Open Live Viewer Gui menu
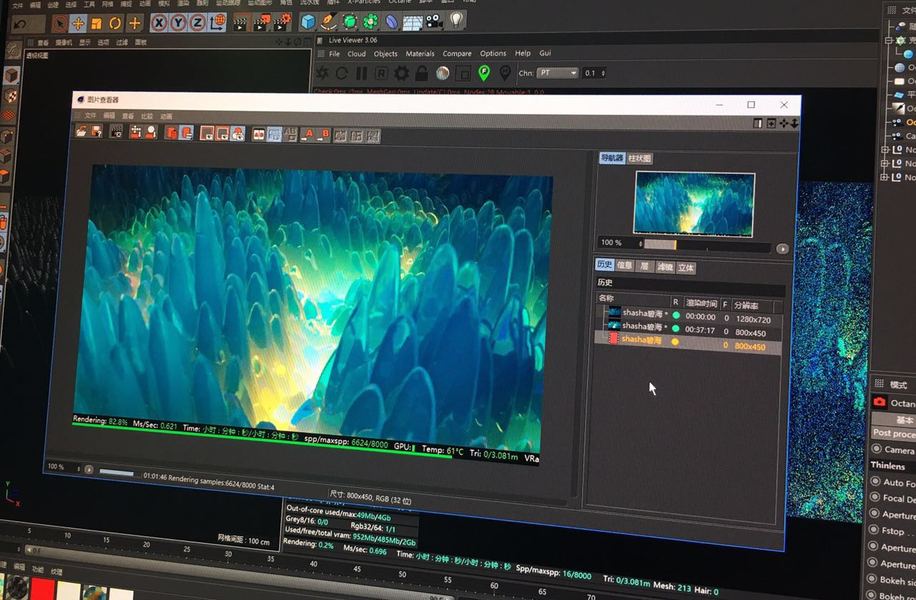The height and width of the screenshot is (600, 916). click(545, 53)
